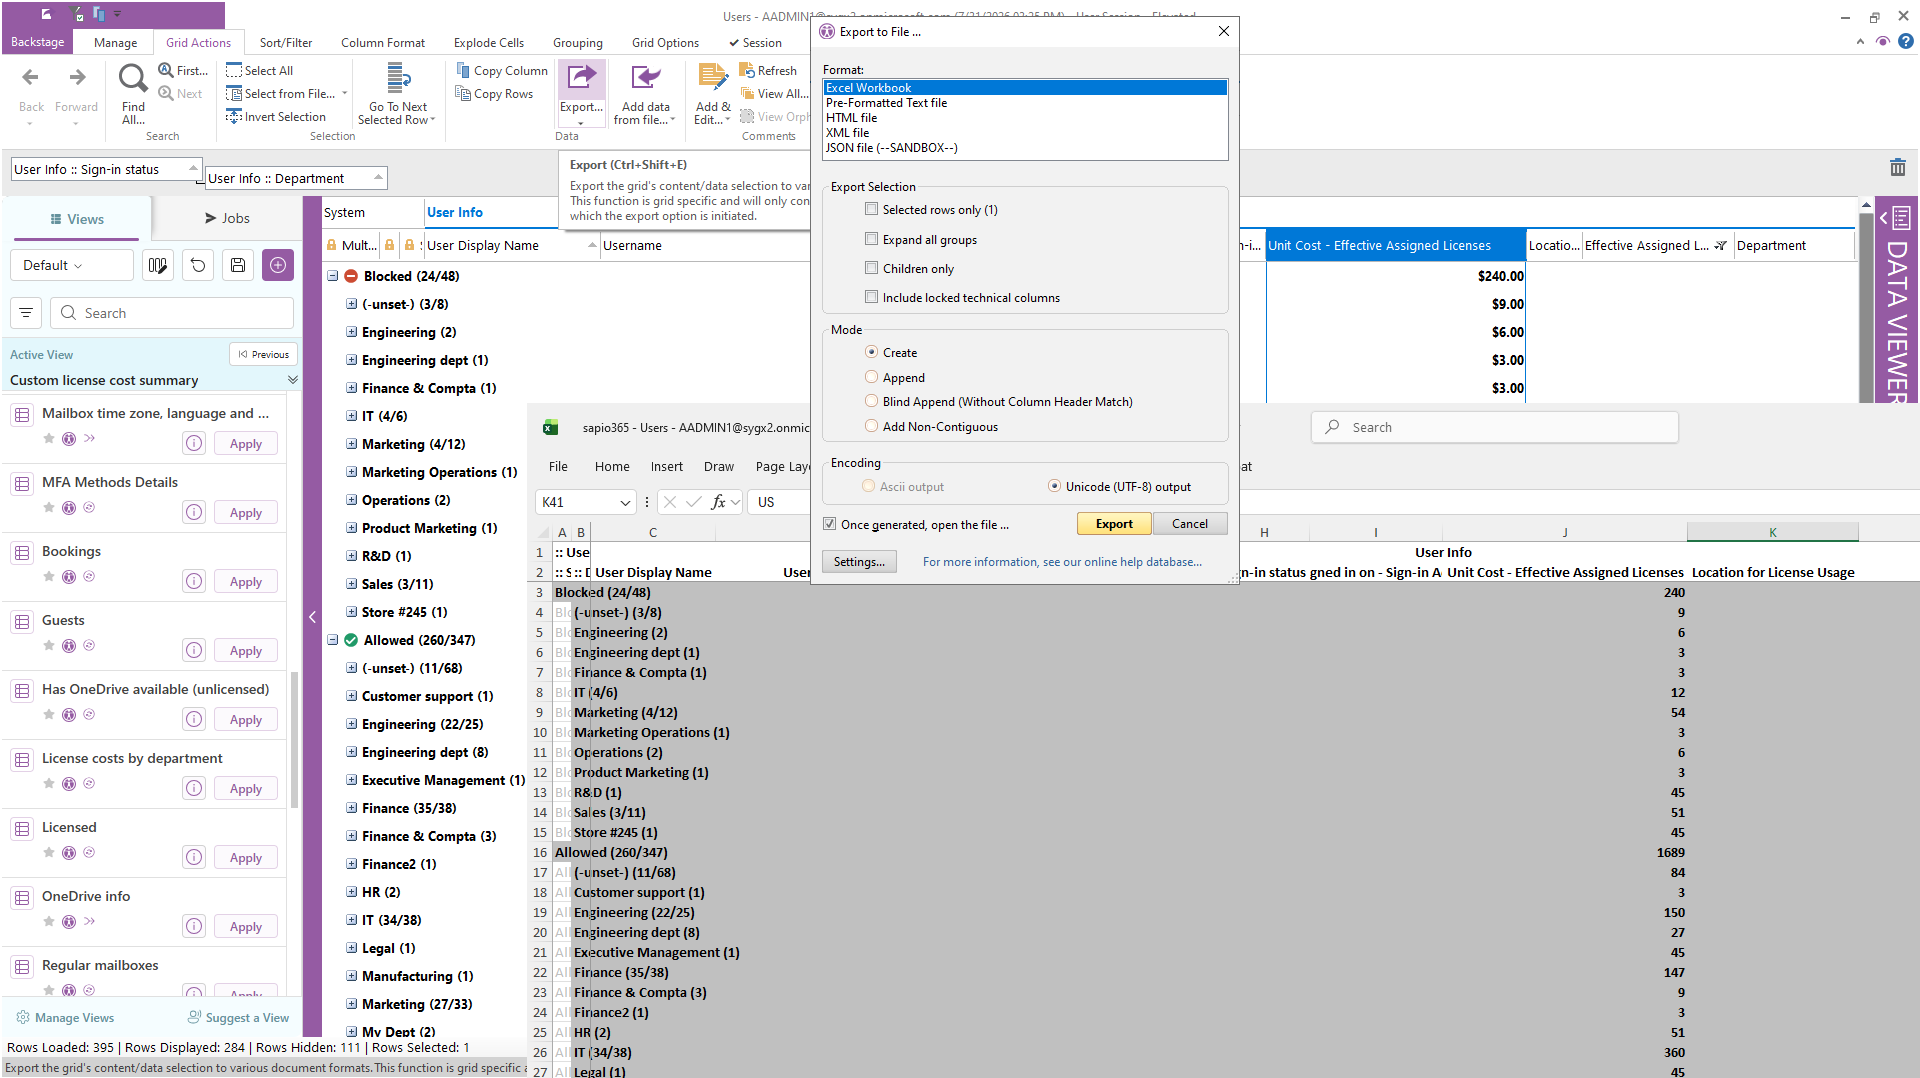
Task: Select XML file in Format list
Action: (1025, 133)
